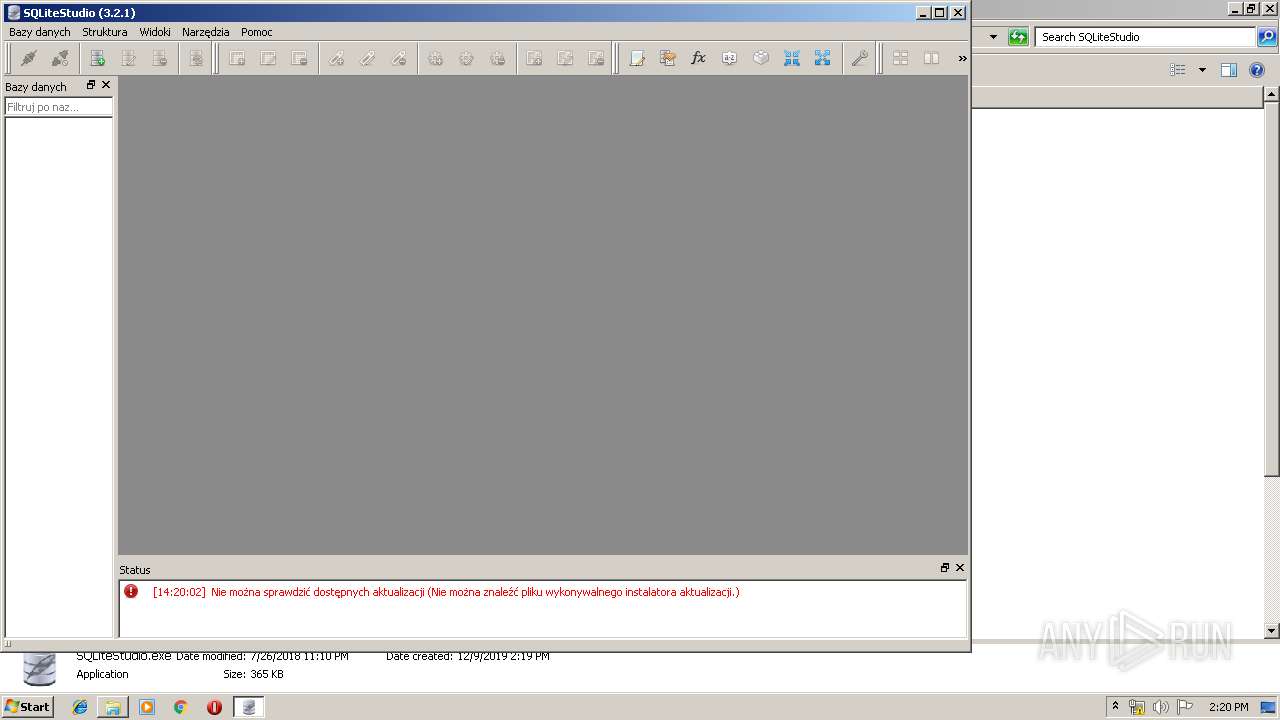Click the Windows Start button

click(x=28, y=706)
